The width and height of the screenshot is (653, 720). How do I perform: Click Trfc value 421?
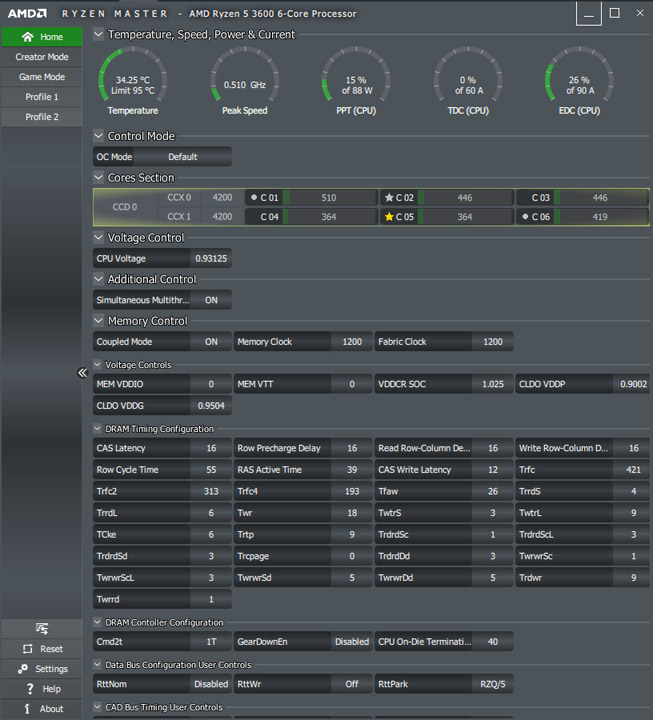tap(633, 469)
